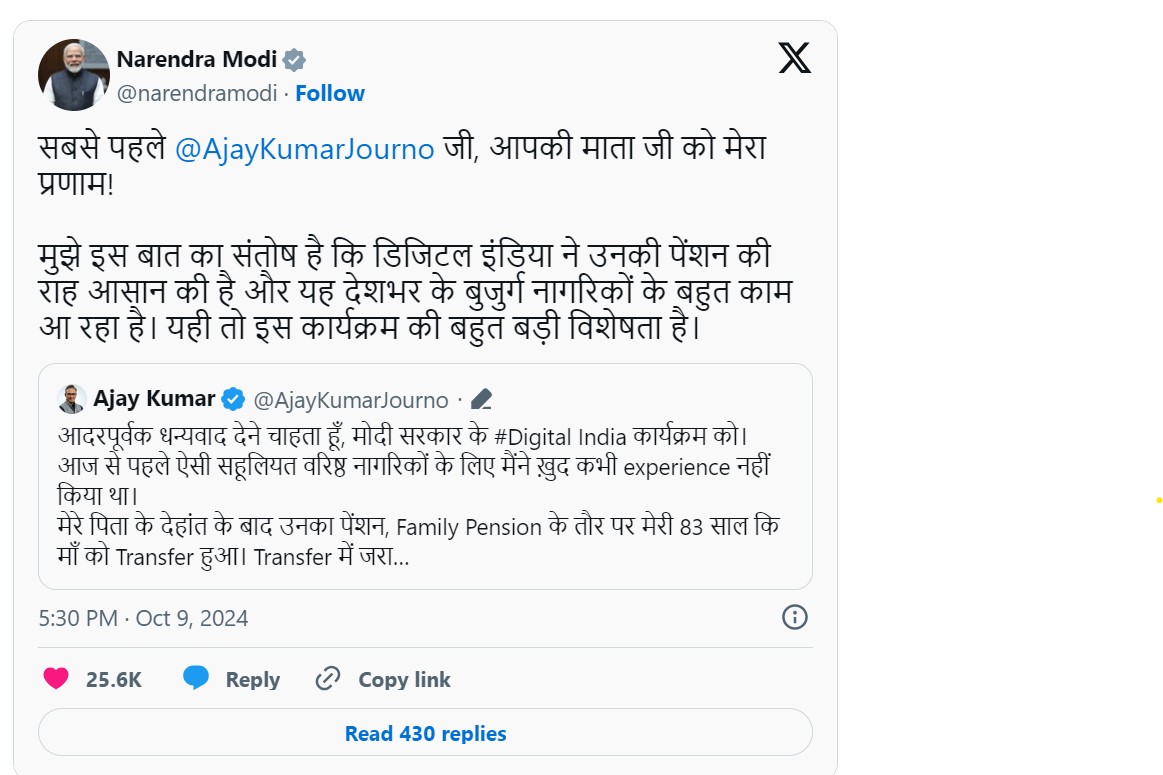Click the pencil icon in quoted tweet
The image size is (1163, 775).
(481, 401)
